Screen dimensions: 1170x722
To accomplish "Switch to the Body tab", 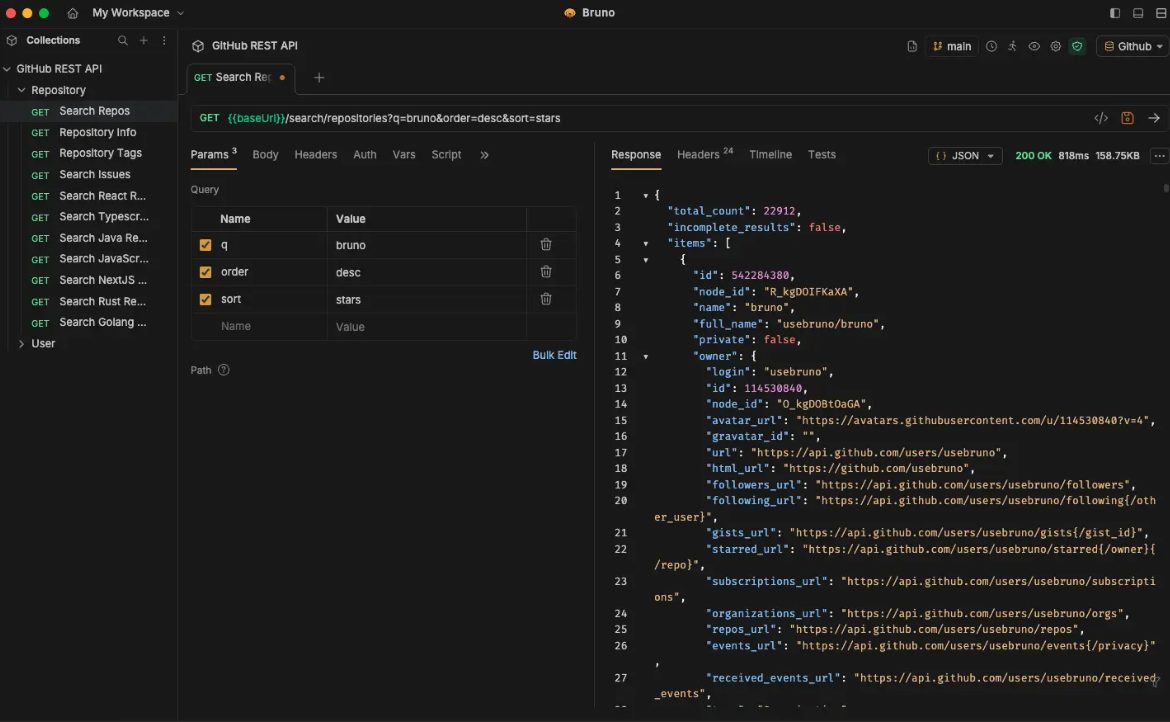I will click(x=265, y=155).
